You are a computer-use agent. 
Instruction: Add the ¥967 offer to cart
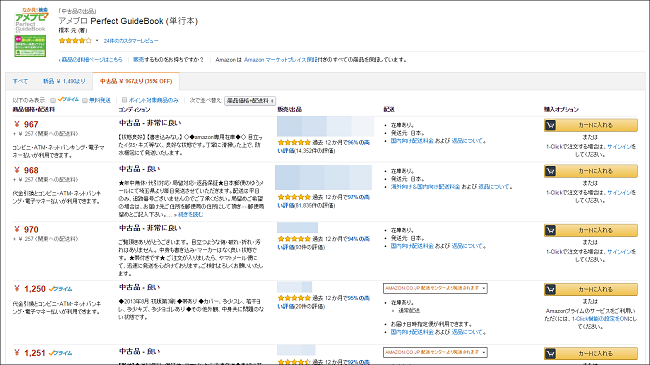pyautogui.click(x=591, y=125)
